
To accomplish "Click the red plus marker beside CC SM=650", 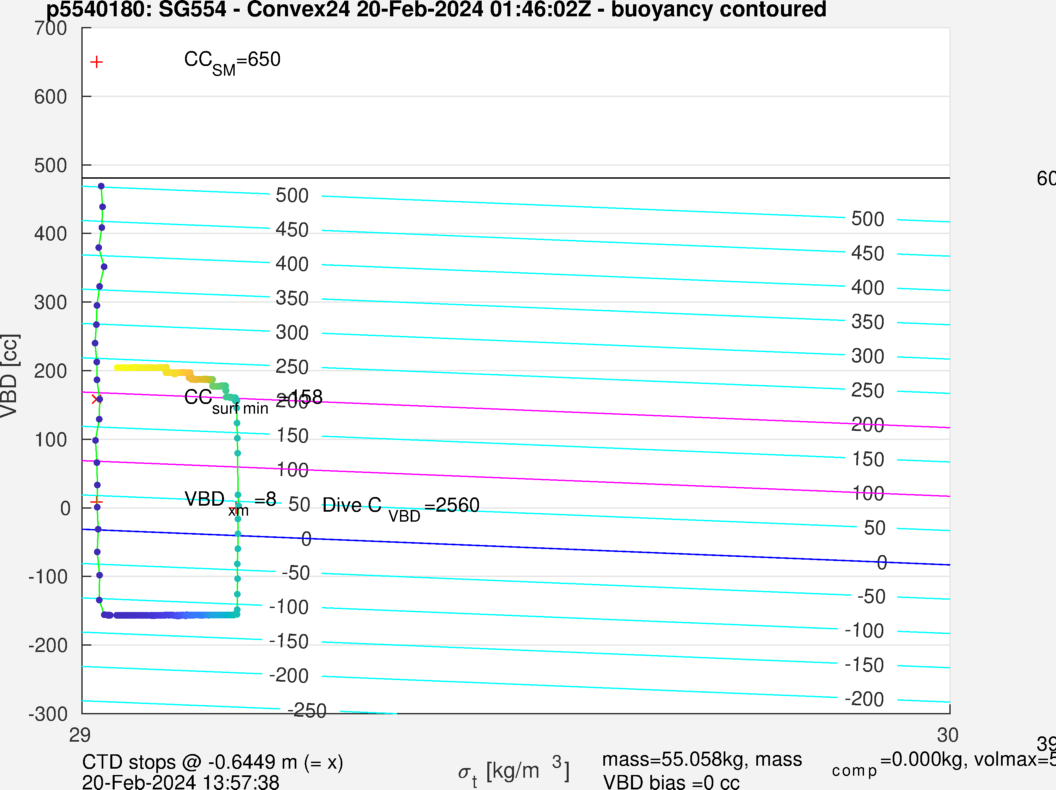I will pos(96,62).
